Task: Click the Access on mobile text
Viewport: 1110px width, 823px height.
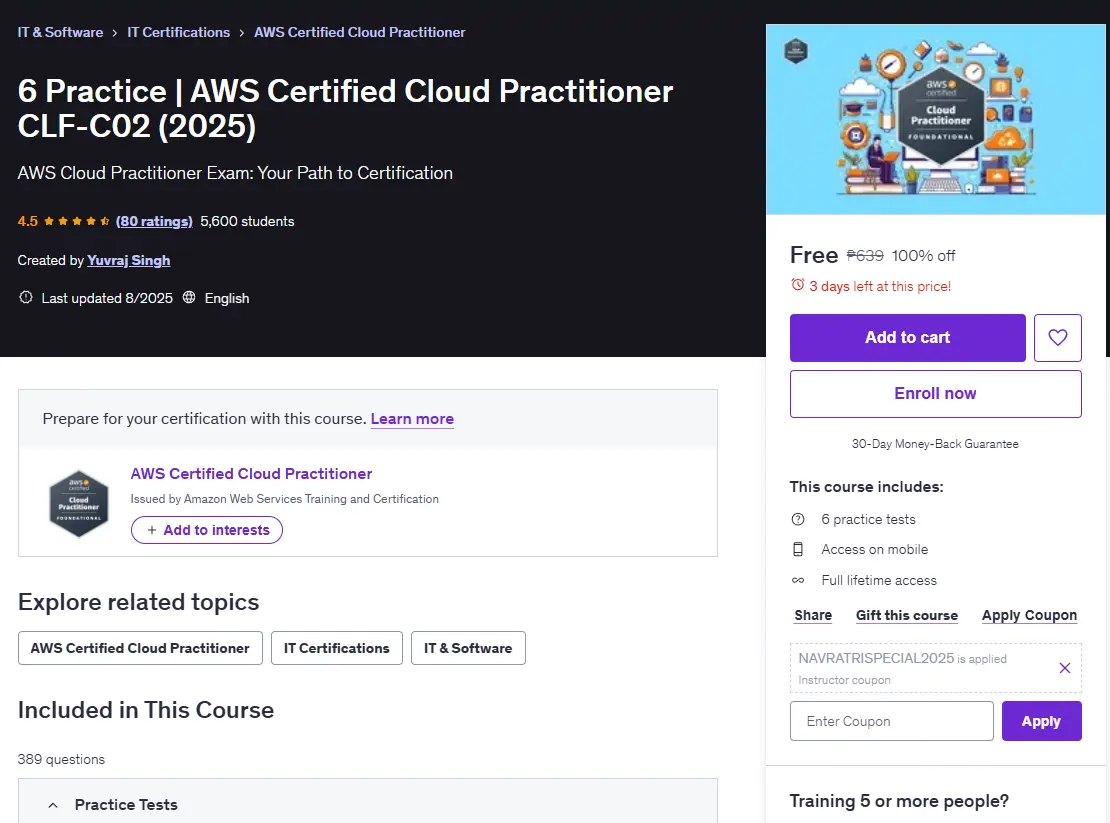Action: pyautogui.click(x=874, y=549)
